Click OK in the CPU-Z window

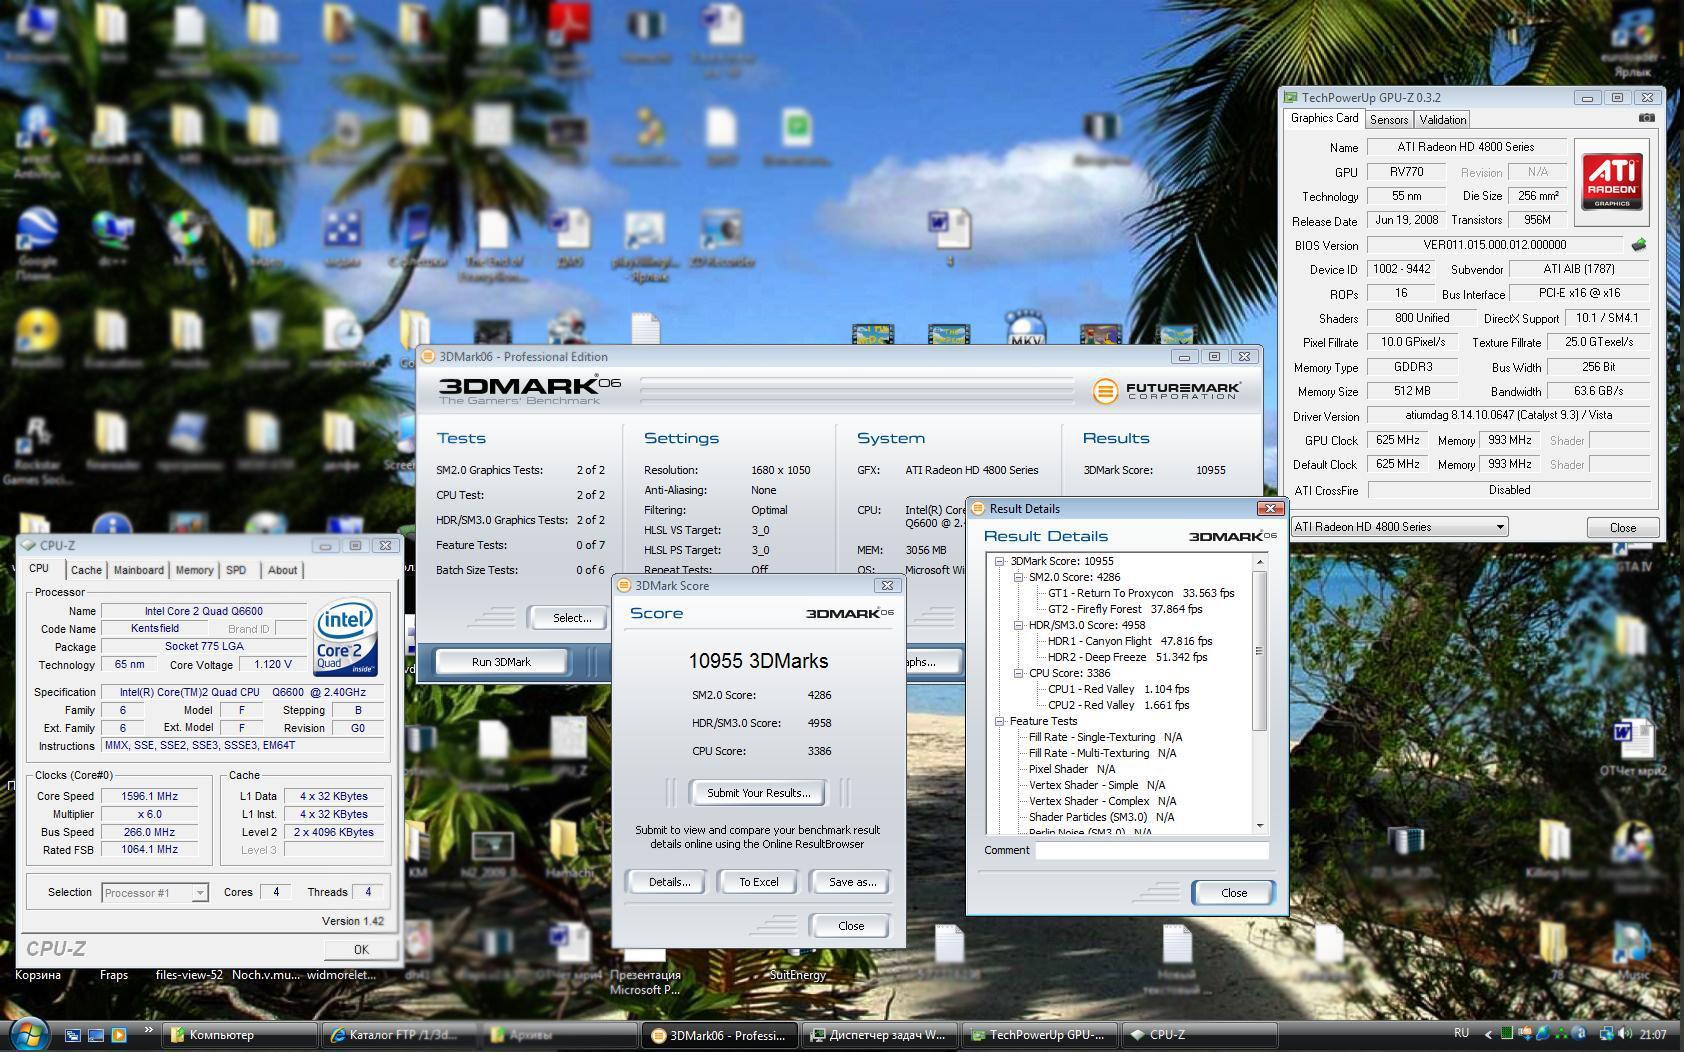(361, 950)
